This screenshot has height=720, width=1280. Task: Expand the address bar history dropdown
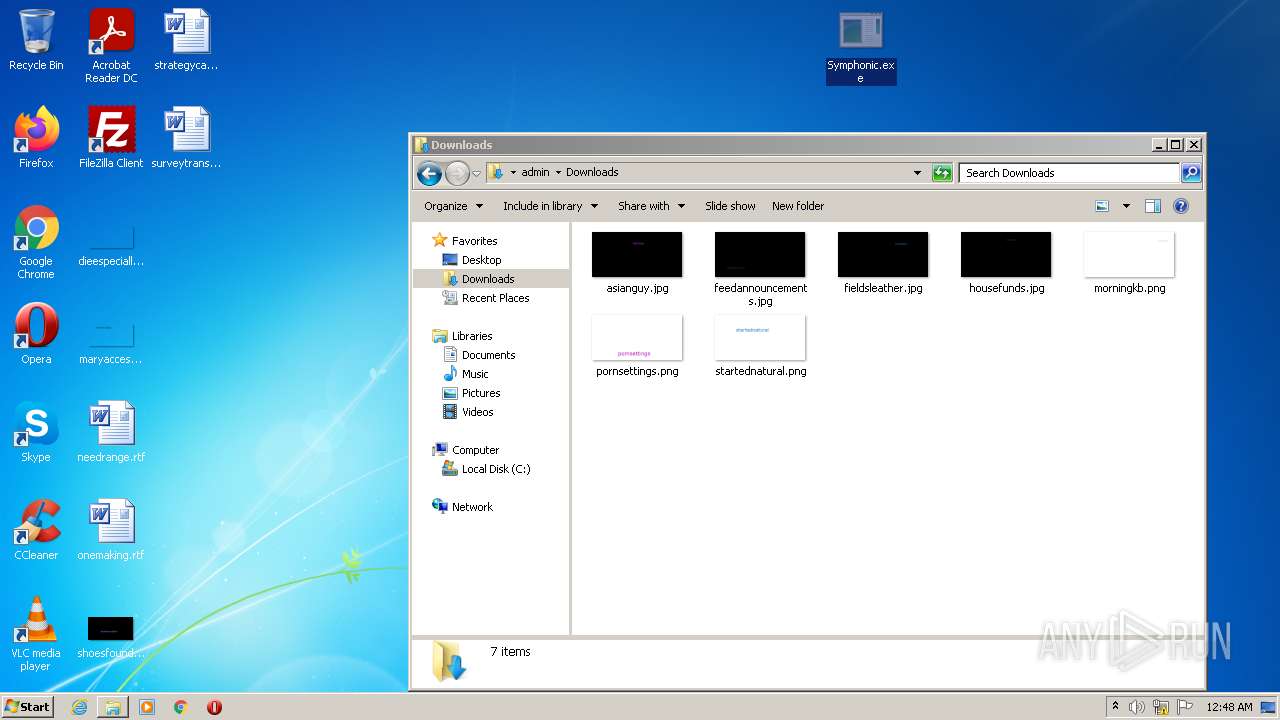(x=917, y=173)
